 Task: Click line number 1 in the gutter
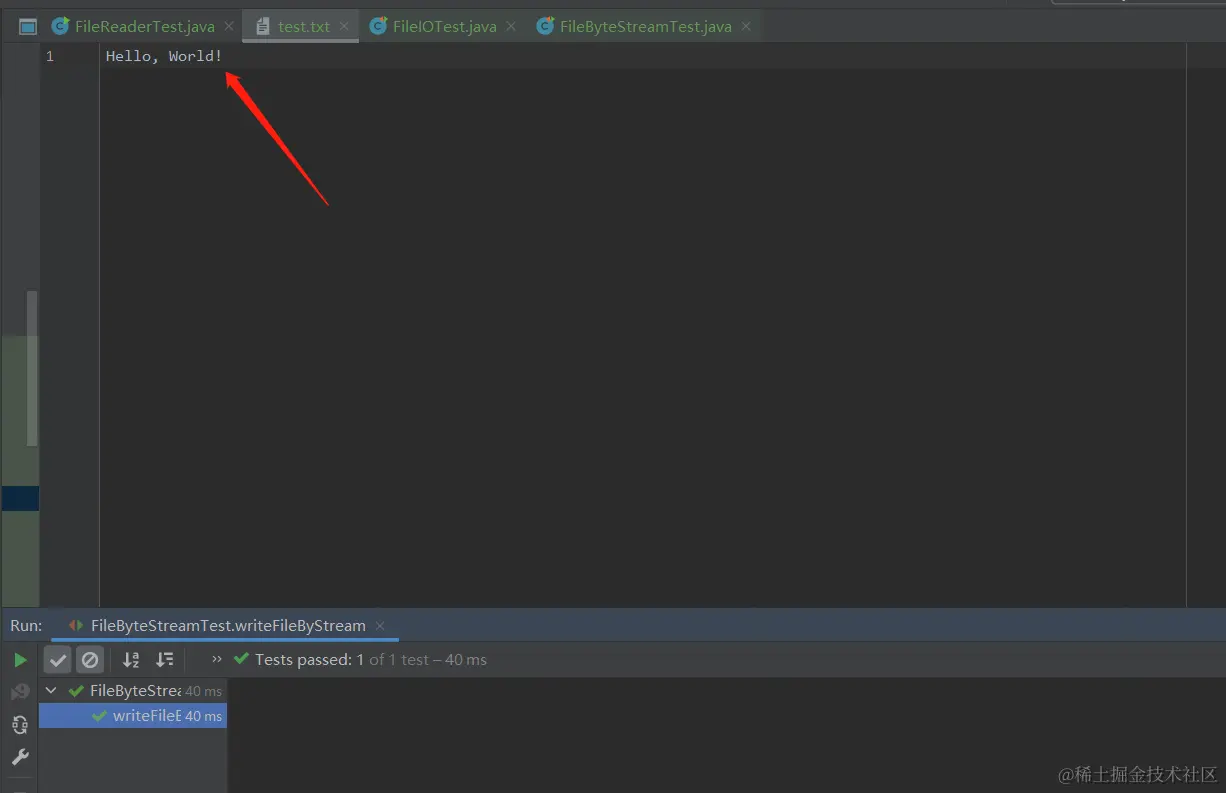[50, 56]
